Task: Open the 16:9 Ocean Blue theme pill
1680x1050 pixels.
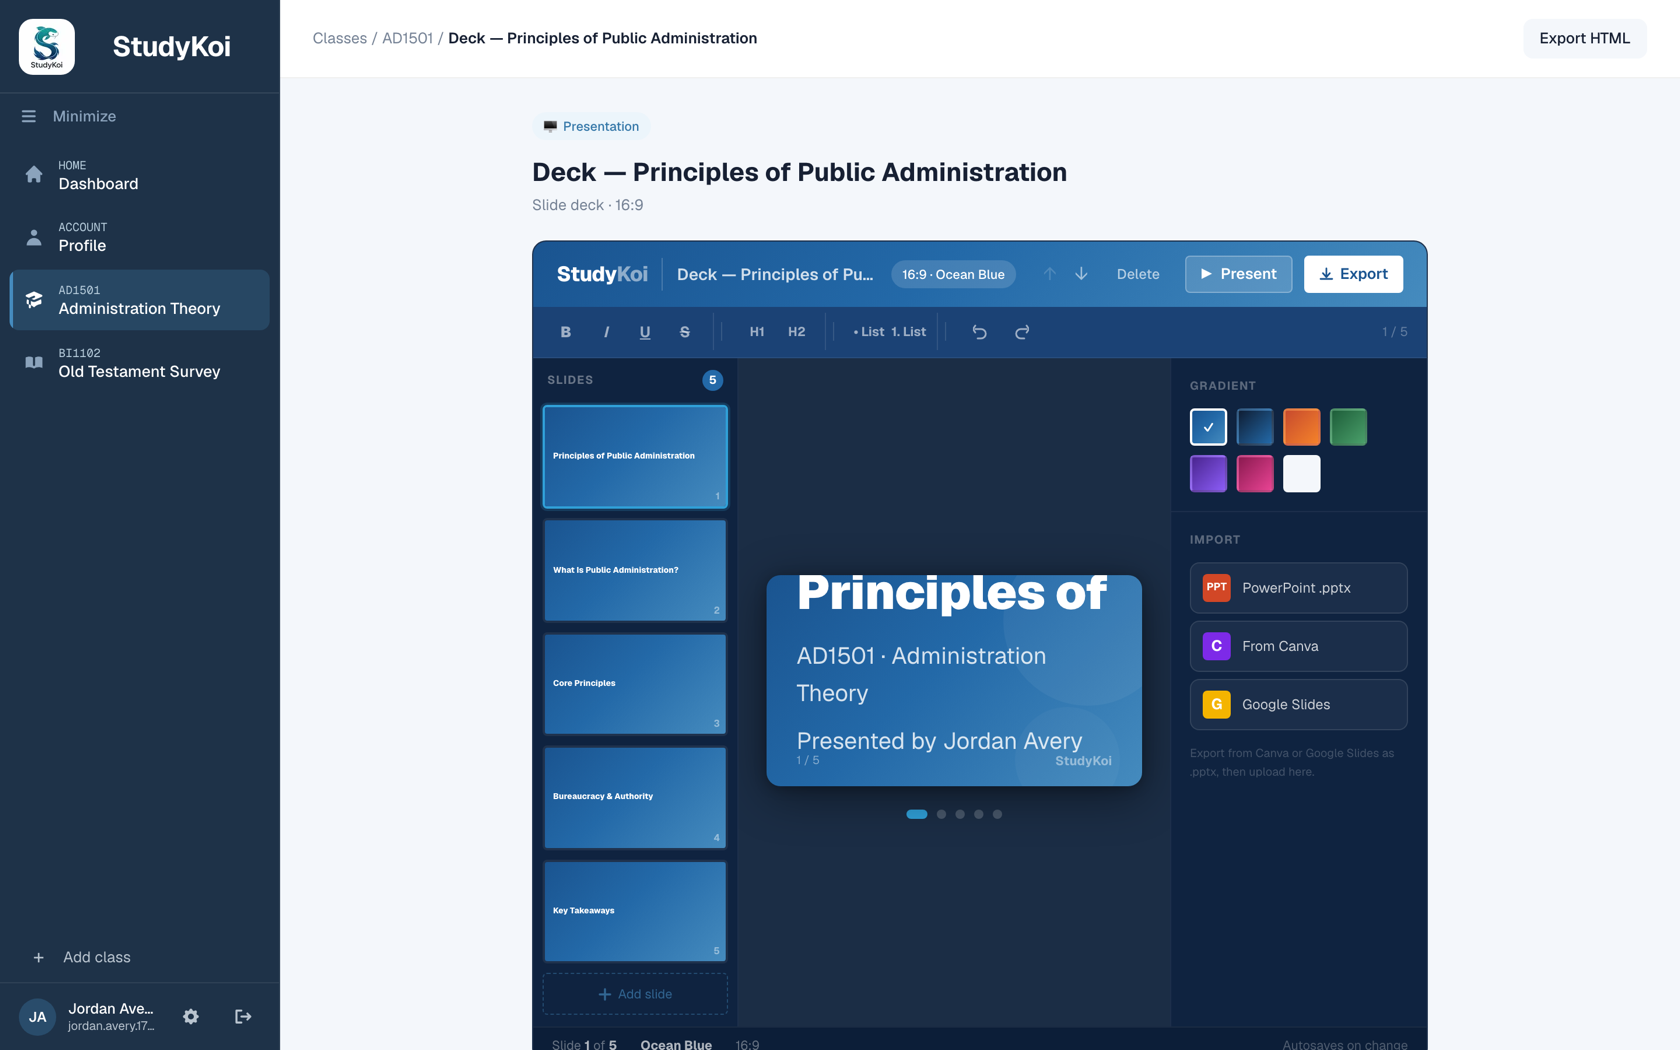Action: pyautogui.click(x=953, y=274)
